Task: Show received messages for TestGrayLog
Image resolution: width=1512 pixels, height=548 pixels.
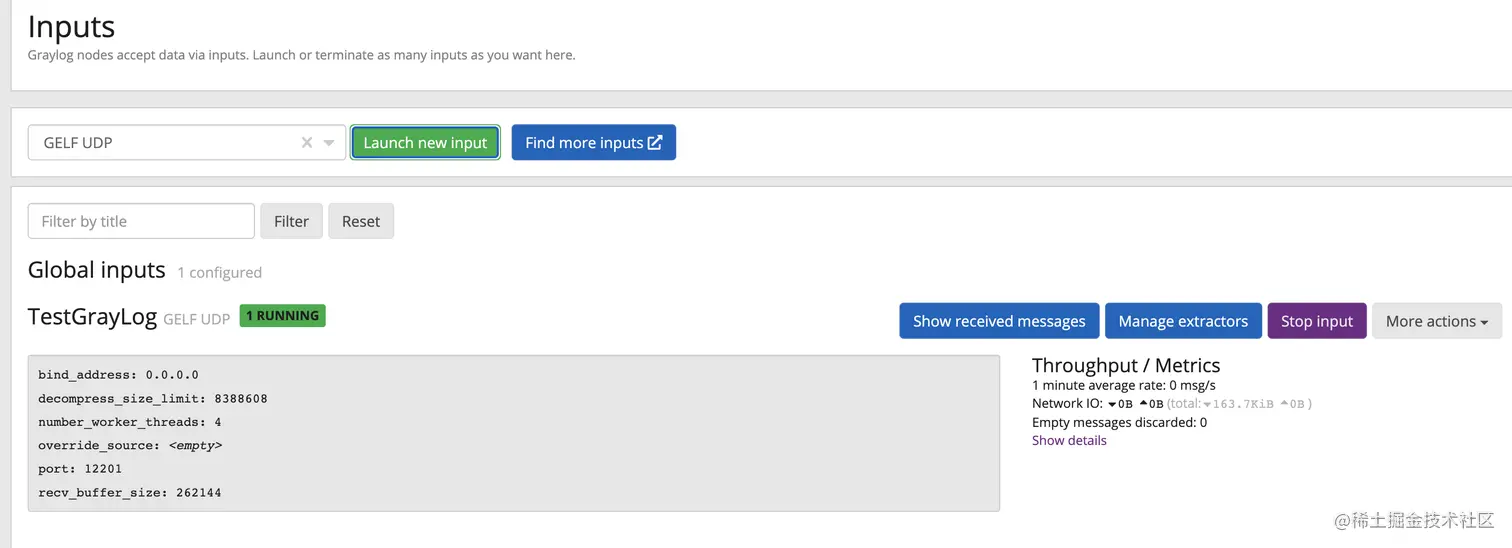Action: click(999, 321)
